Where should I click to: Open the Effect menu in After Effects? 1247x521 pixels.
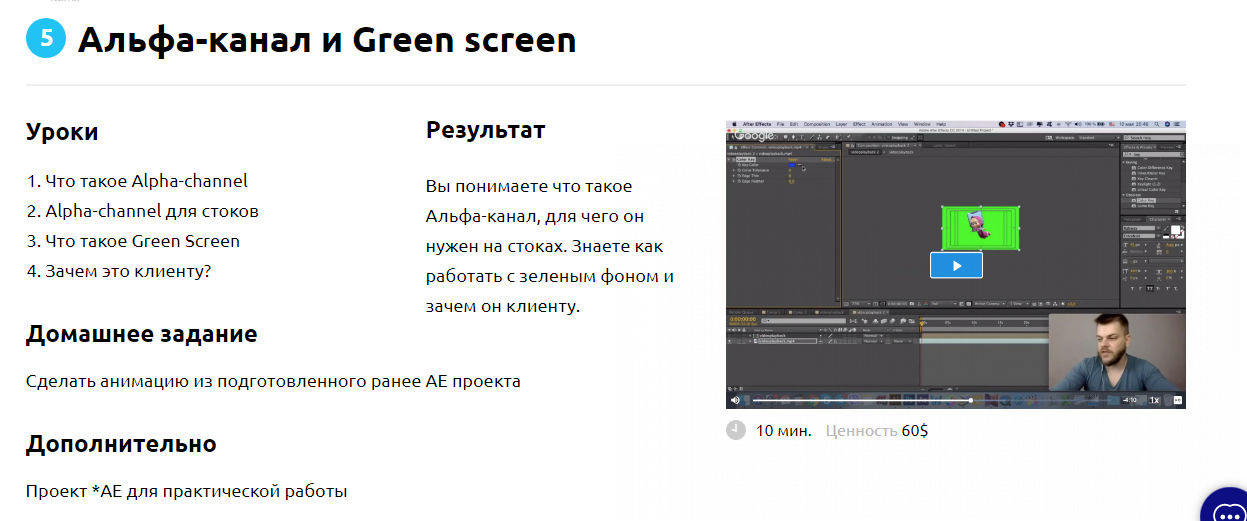click(858, 124)
